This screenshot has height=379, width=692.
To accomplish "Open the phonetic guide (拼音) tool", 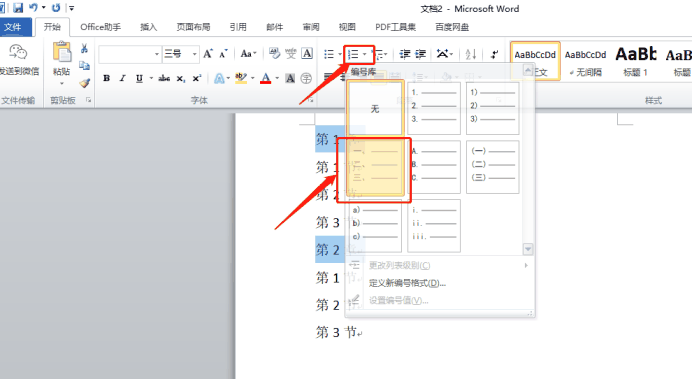I will pos(290,54).
